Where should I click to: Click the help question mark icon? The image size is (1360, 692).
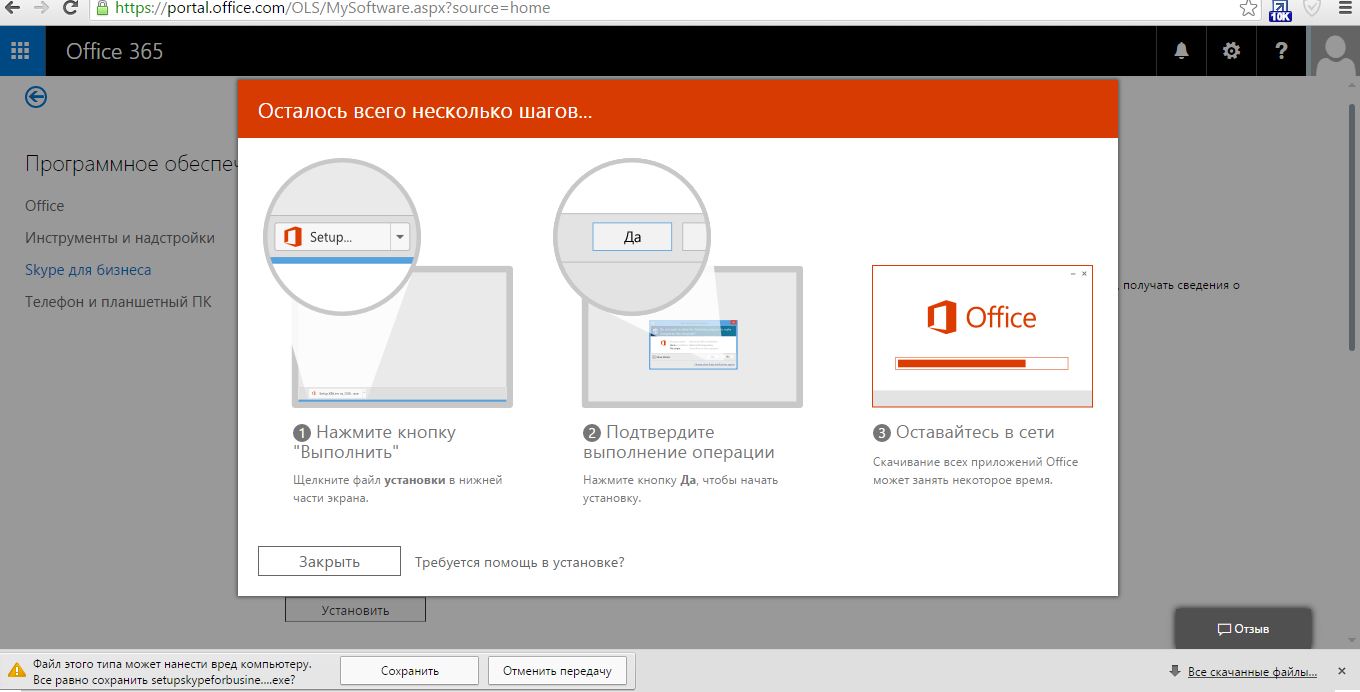pyautogui.click(x=1281, y=51)
